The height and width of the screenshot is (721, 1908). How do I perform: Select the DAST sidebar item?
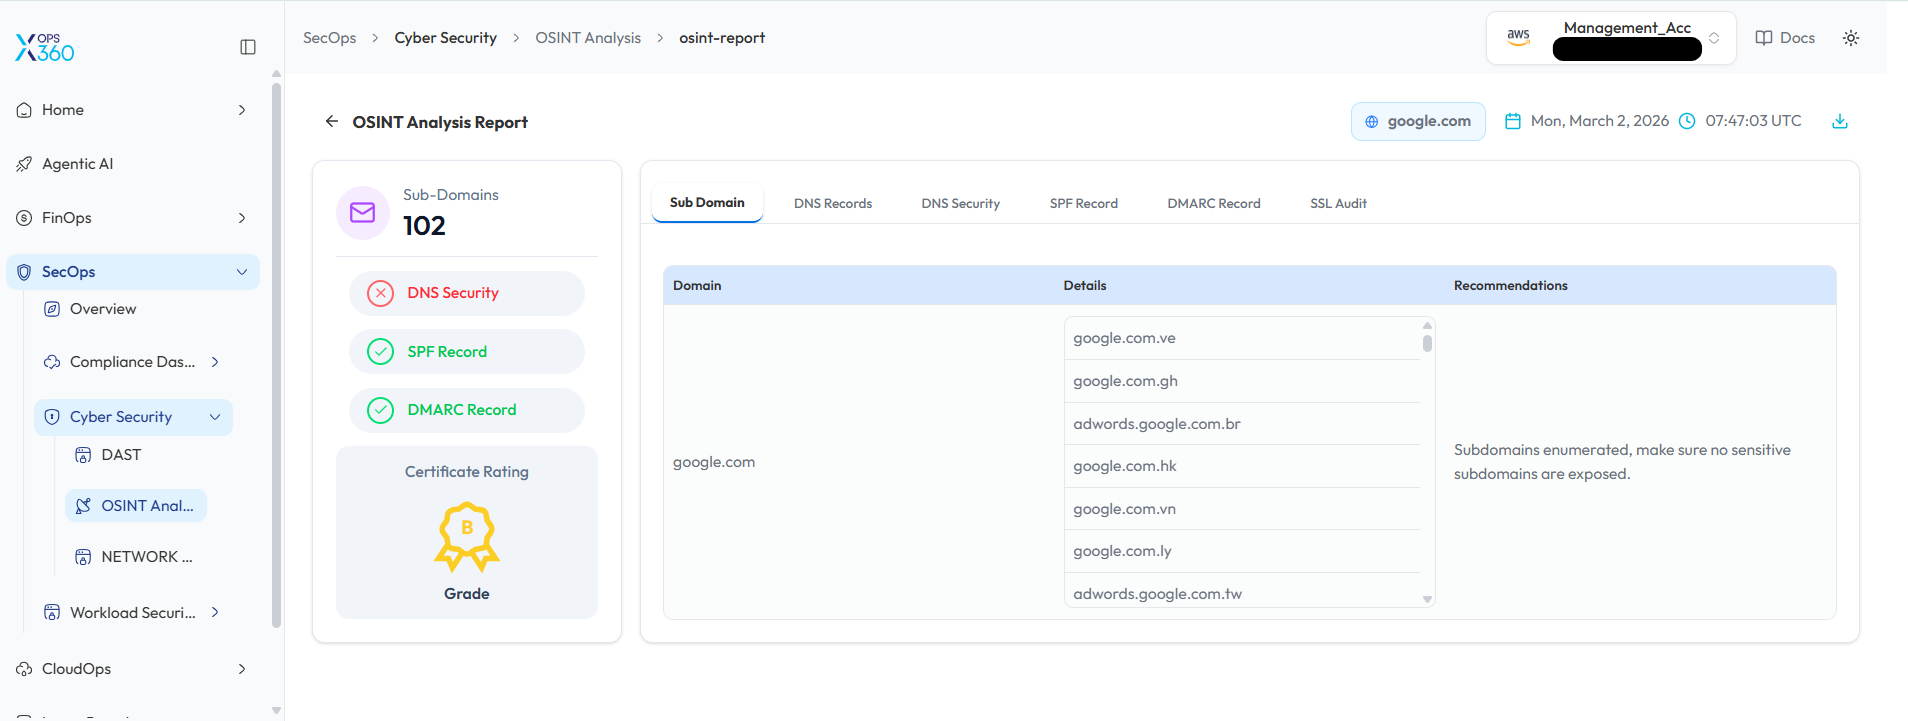pos(121,455)
